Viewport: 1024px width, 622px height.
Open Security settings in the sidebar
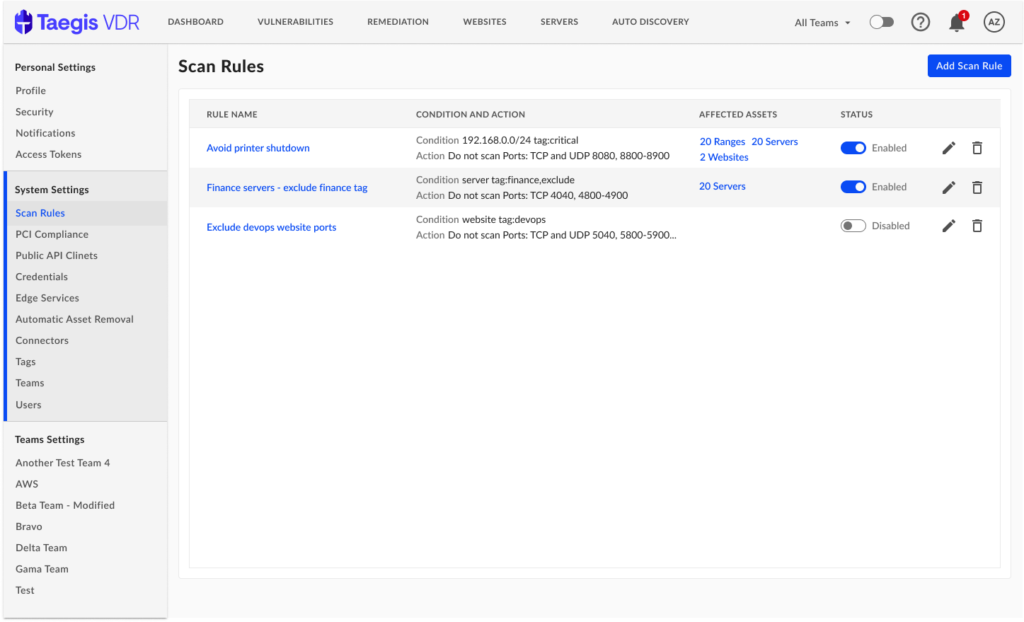tap(35, 112)
